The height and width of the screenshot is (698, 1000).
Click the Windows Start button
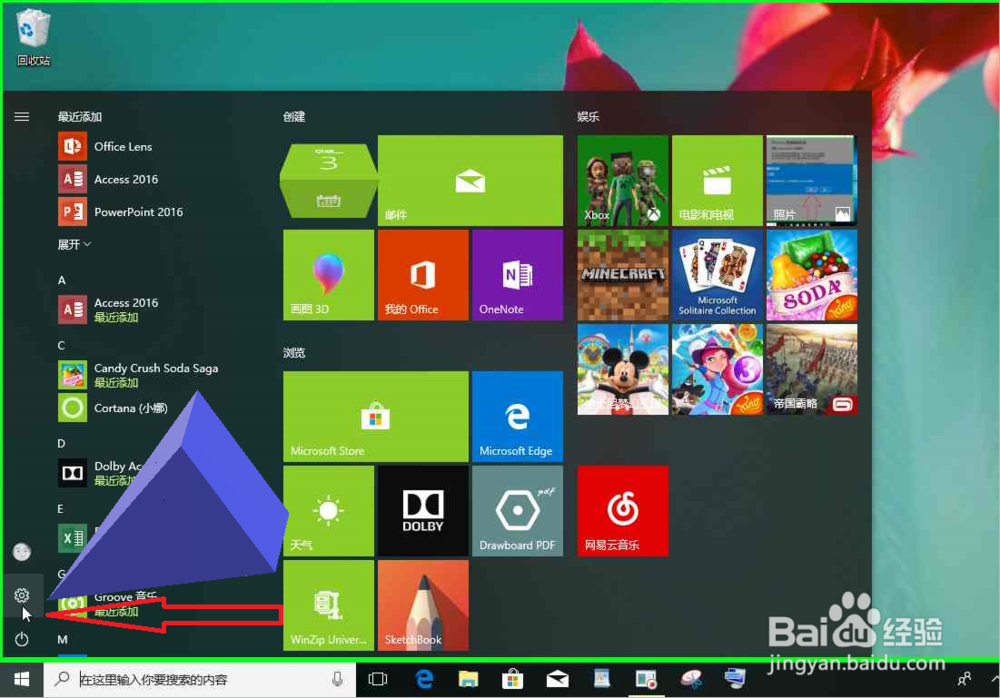pyautogui.click(x=22, y=679)
